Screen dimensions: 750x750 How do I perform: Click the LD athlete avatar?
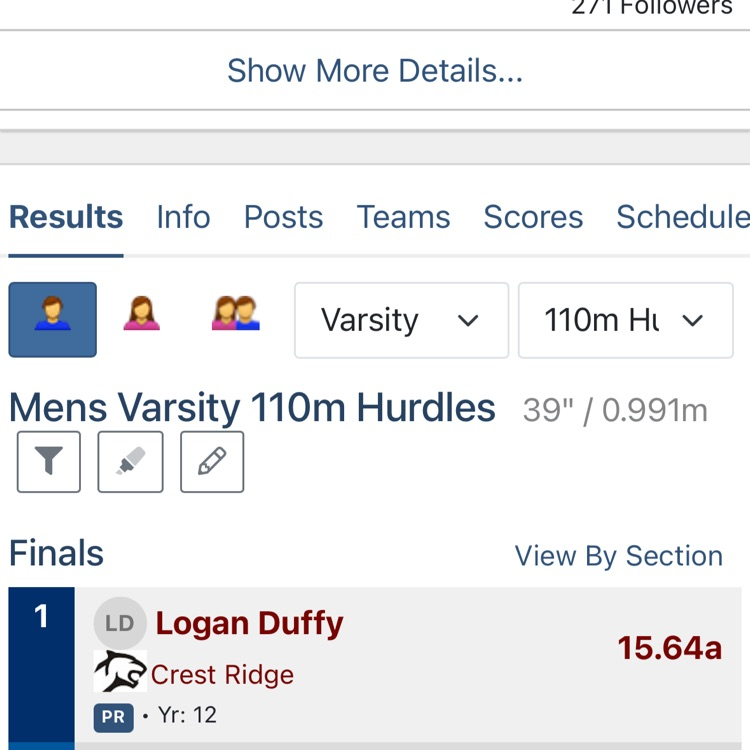(x=120, y=624)
